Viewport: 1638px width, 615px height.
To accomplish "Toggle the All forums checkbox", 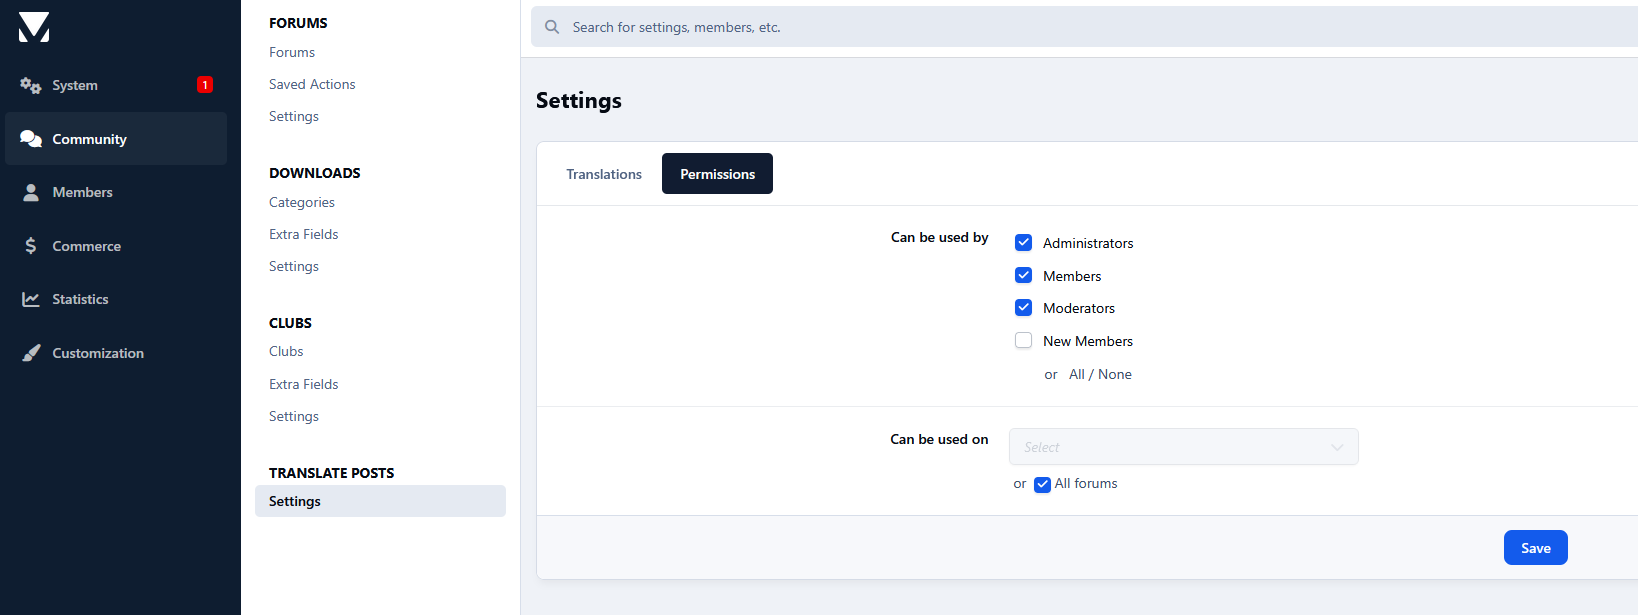I will [1042, 484].
